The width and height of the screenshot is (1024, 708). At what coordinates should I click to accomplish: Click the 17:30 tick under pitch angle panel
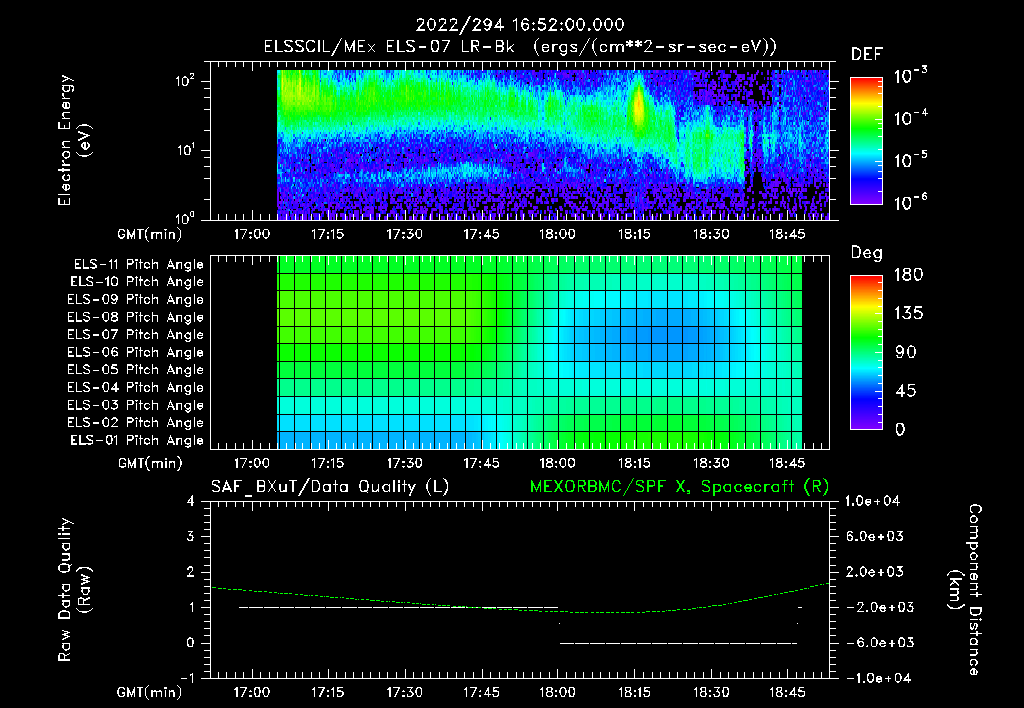[404, 464]
